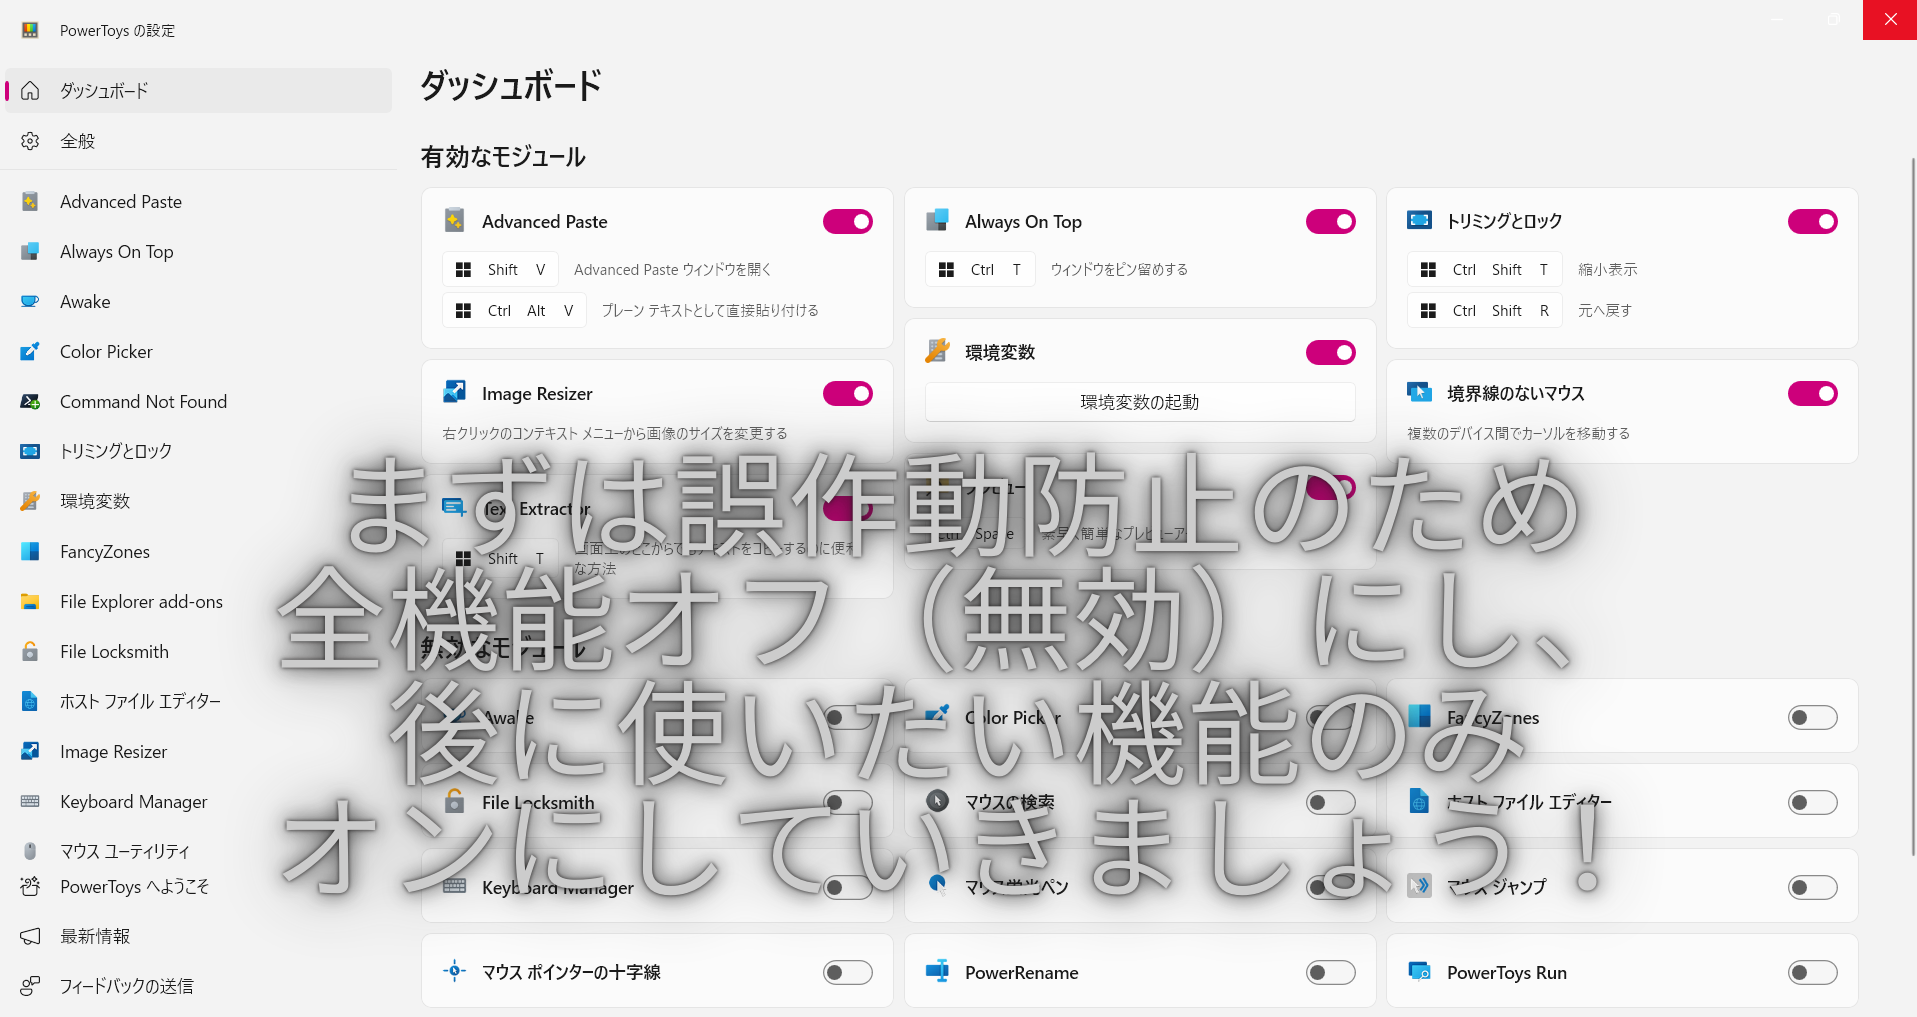This screenshot has width=1917, height=1017.
Task: Select the Color Picker eyedropper icon in sidebar
Action: click(30, 352)
